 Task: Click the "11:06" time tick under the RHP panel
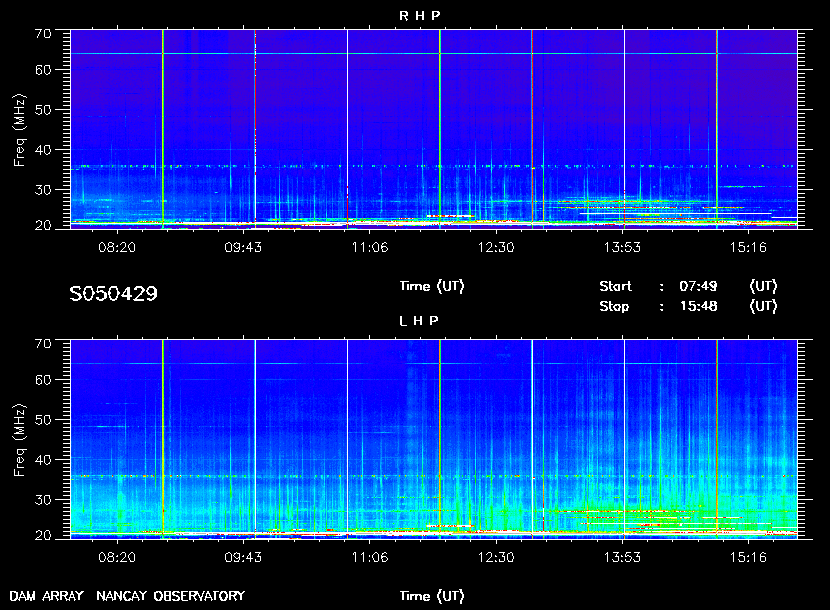[x=370, y=247]
